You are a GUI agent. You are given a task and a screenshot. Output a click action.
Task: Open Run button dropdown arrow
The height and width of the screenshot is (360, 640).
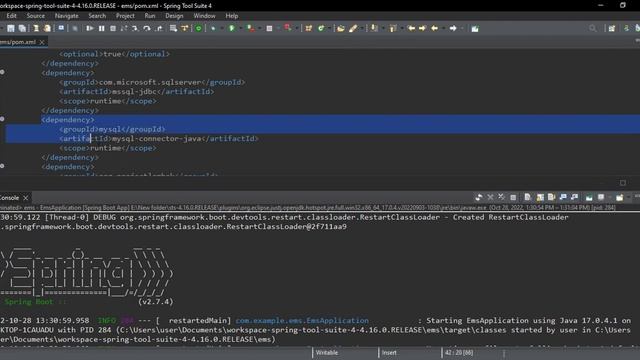click(x=241, y=29)
